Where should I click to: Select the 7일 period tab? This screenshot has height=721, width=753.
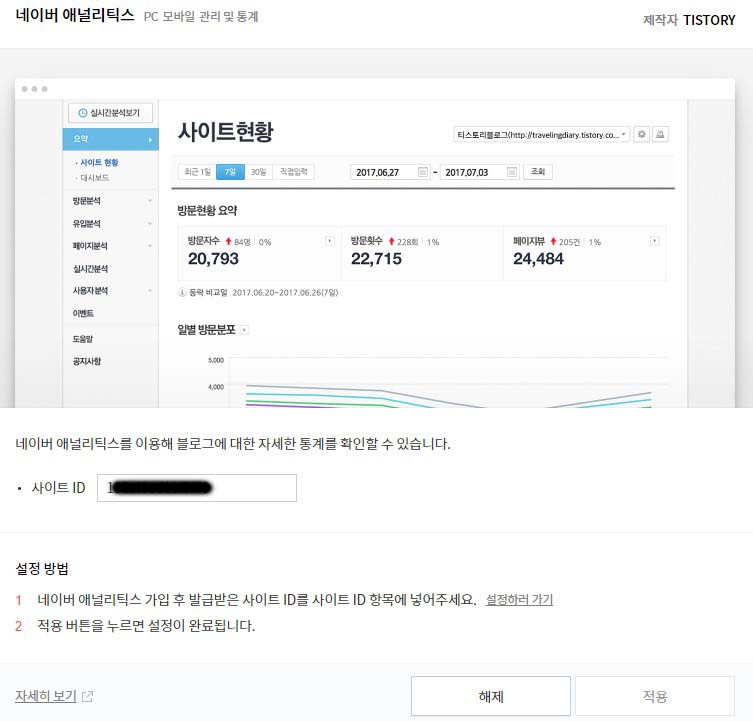(231, 172)
